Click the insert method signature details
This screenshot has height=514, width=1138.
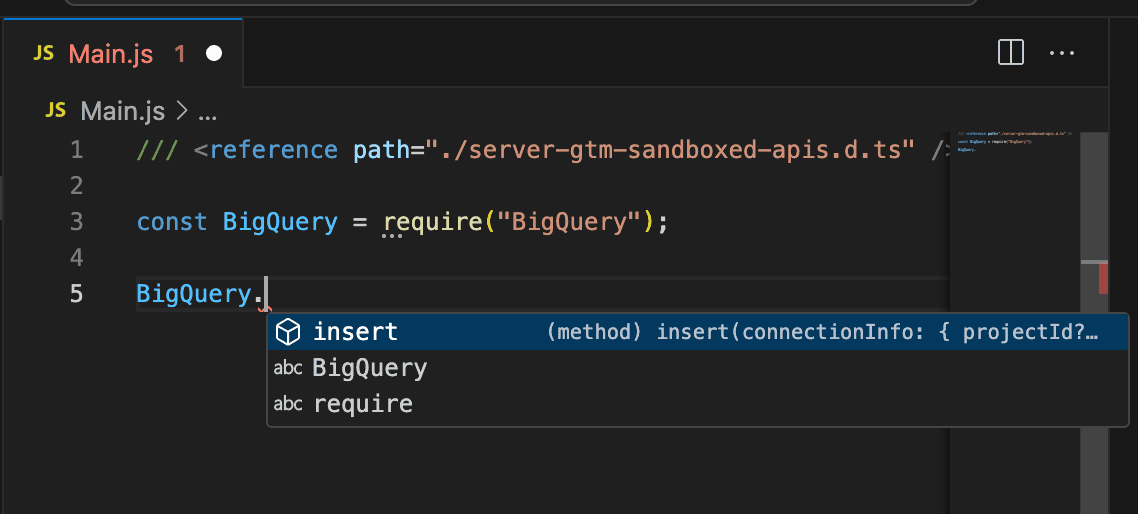click(x=822, y=333)
